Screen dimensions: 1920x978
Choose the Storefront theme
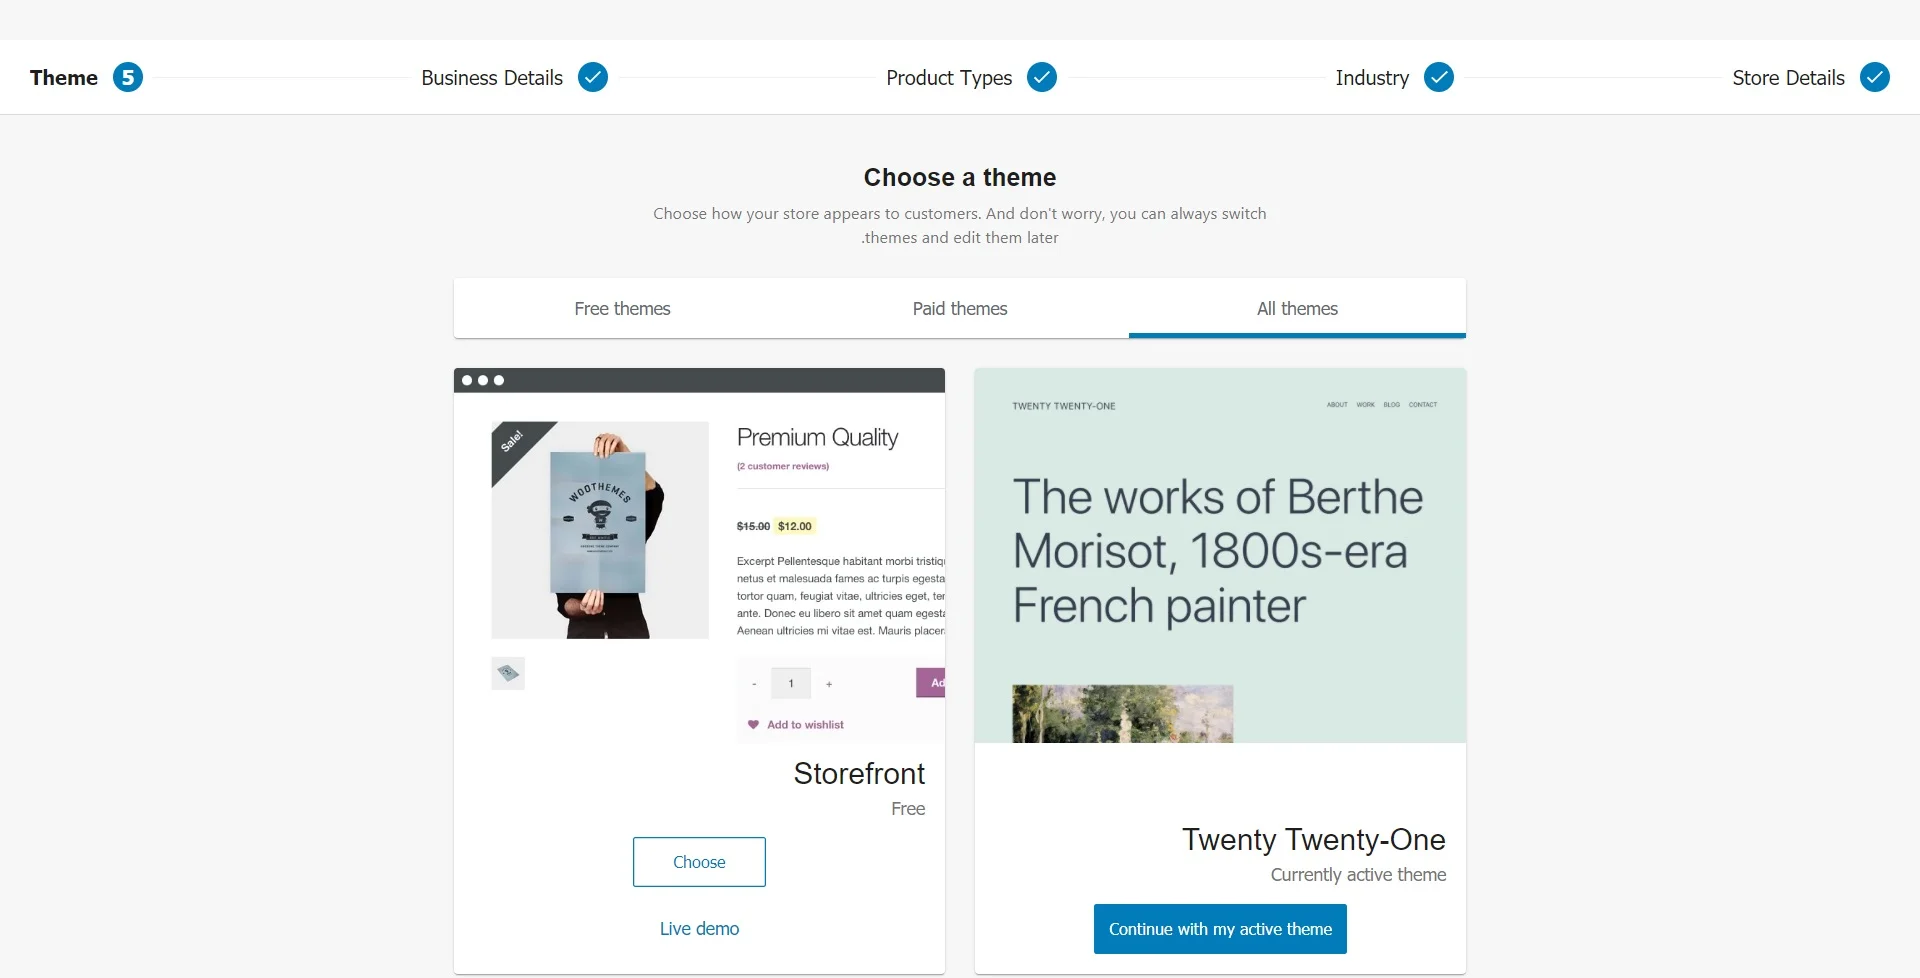699,862
